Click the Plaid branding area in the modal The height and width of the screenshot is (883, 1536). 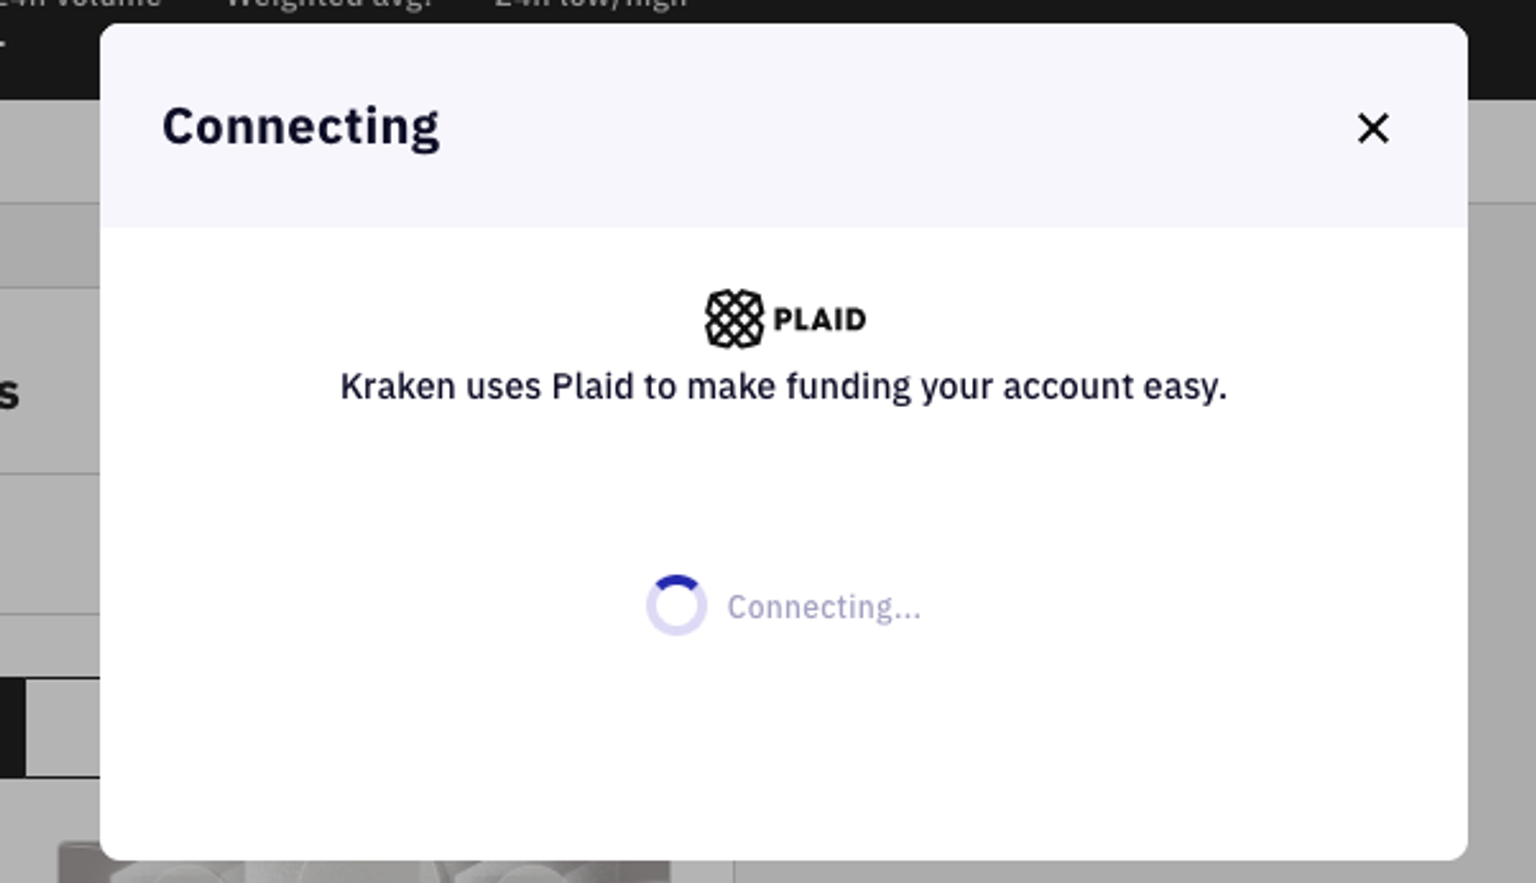(x=783, y=317)
